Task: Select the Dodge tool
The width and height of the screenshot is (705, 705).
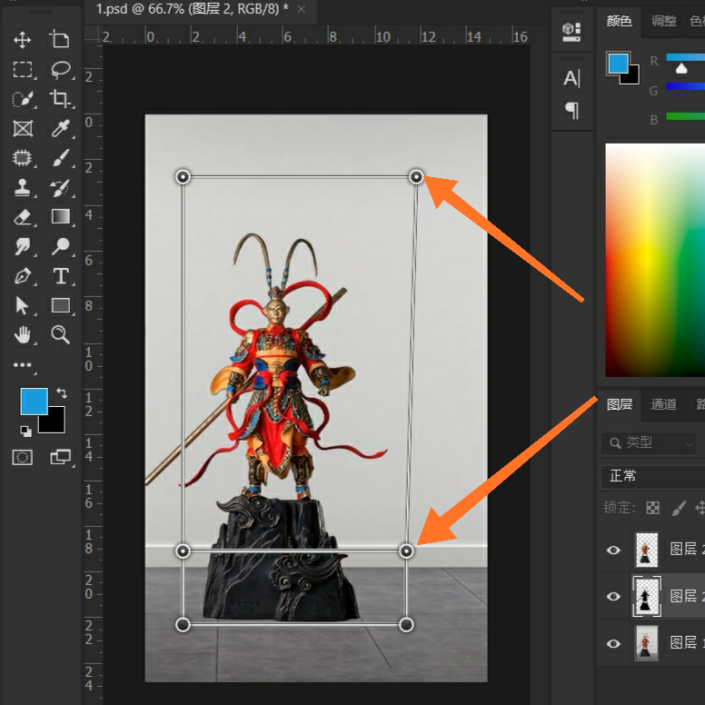Action: pyautogui.click(x=60, y=246)
